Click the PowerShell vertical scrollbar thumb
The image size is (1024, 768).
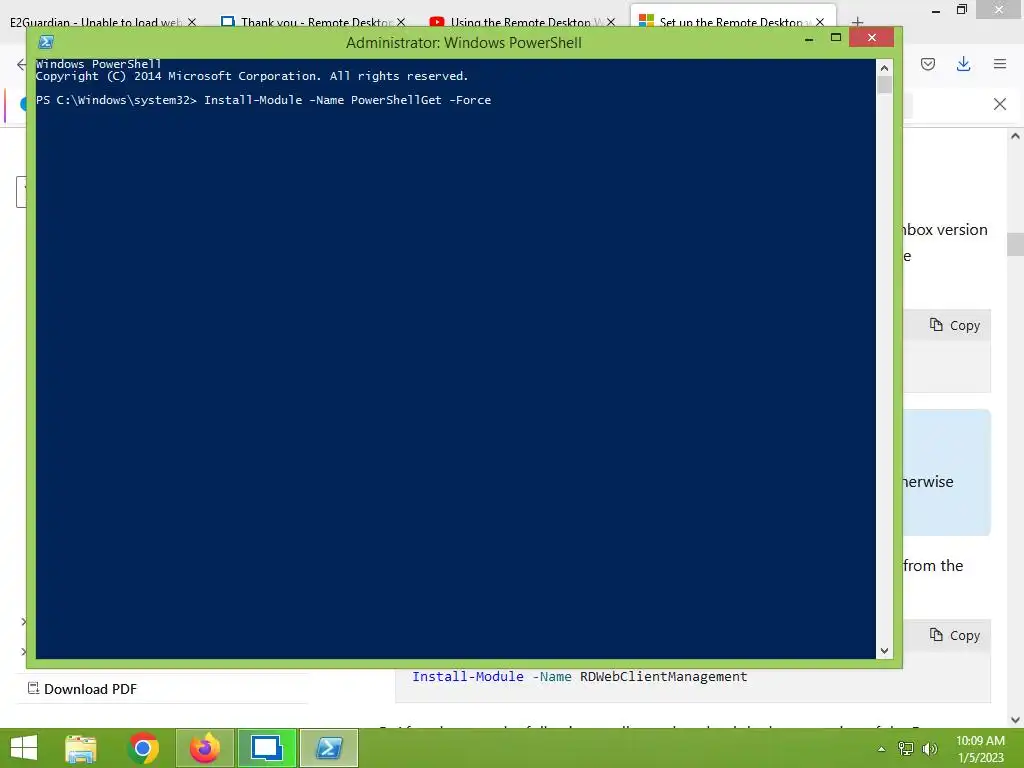point(884,85)
